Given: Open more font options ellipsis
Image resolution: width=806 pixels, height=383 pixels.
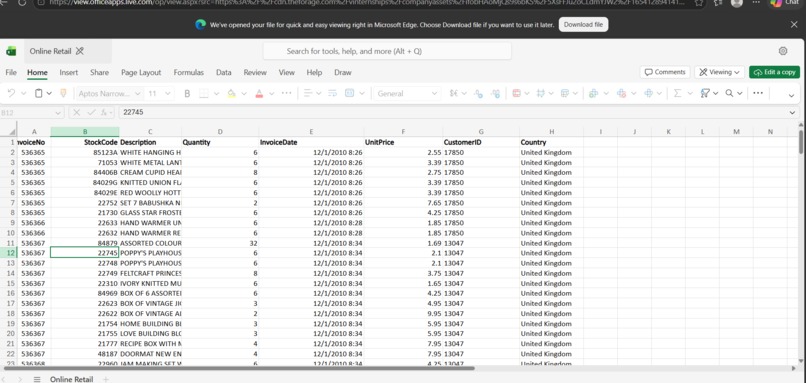Looking at the screenshot, I should (x=287, y=93).
